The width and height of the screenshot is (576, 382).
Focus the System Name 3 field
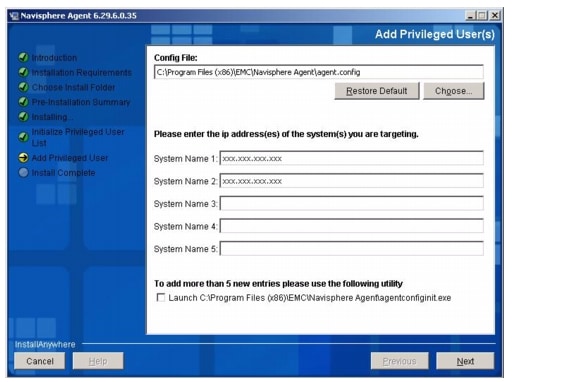pos(352,203)
